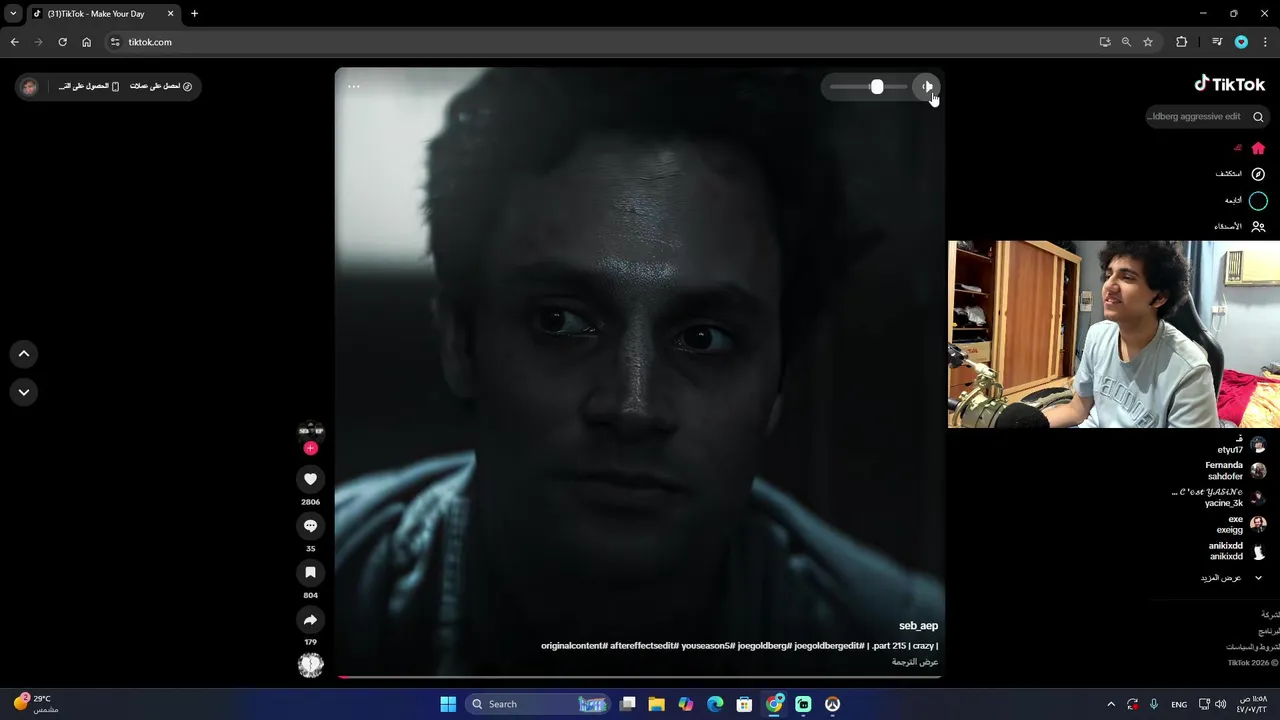Open the weather widget showing 29°C
Screen dimensions: 1280x720
click(35, 704)
